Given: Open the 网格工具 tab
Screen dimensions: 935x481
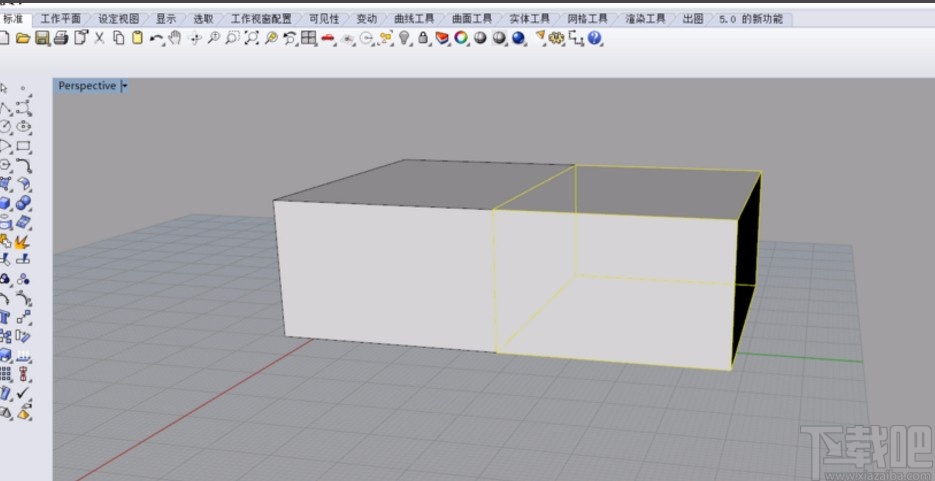Looking at the screenshot, I should 587,19.
